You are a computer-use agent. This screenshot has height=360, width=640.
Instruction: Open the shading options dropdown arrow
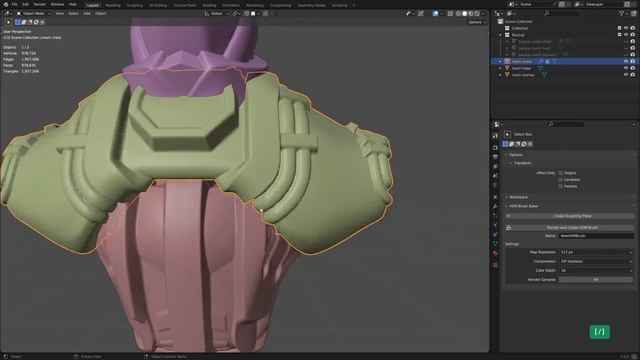483,13
